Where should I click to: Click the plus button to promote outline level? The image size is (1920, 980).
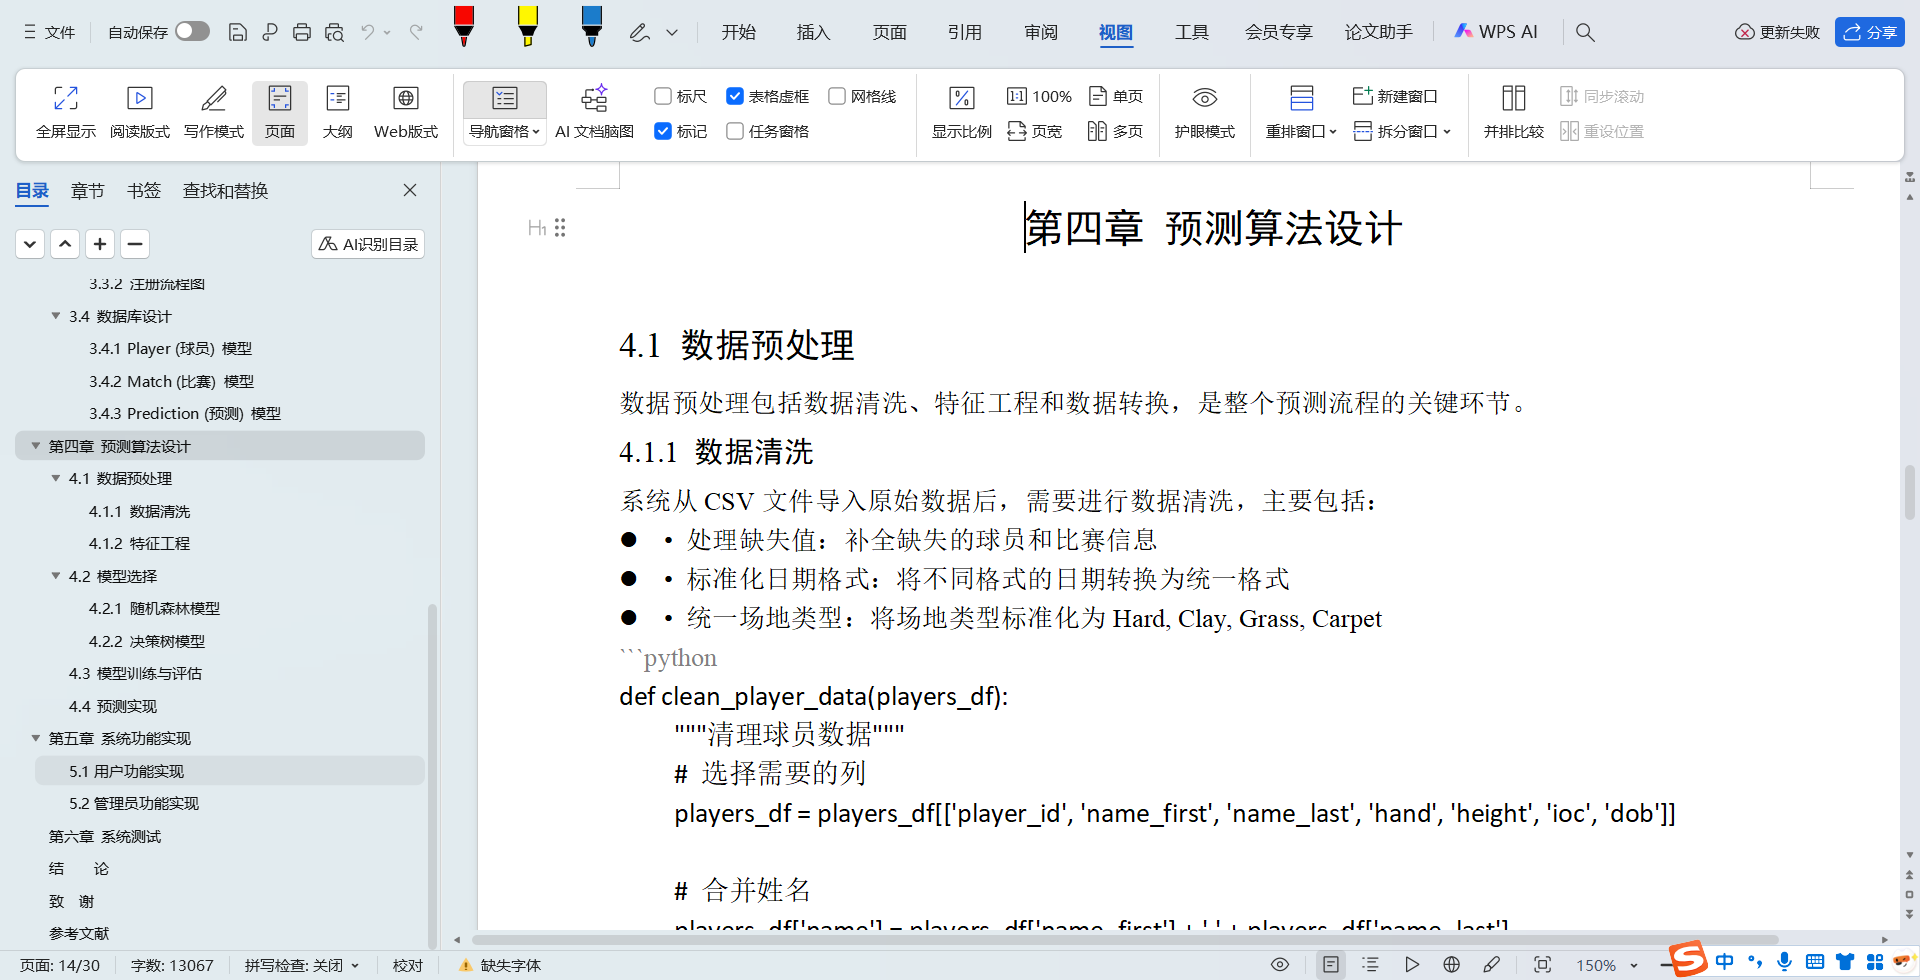point(100,244)
